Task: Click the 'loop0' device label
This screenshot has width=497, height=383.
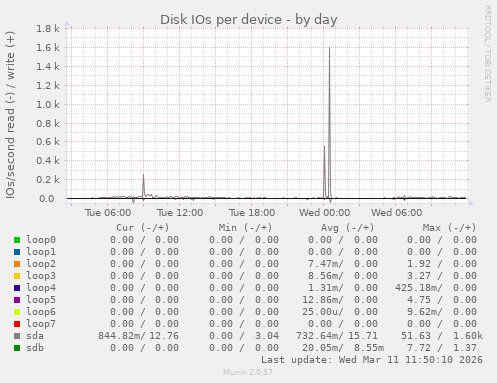Action: coord(41,240)
